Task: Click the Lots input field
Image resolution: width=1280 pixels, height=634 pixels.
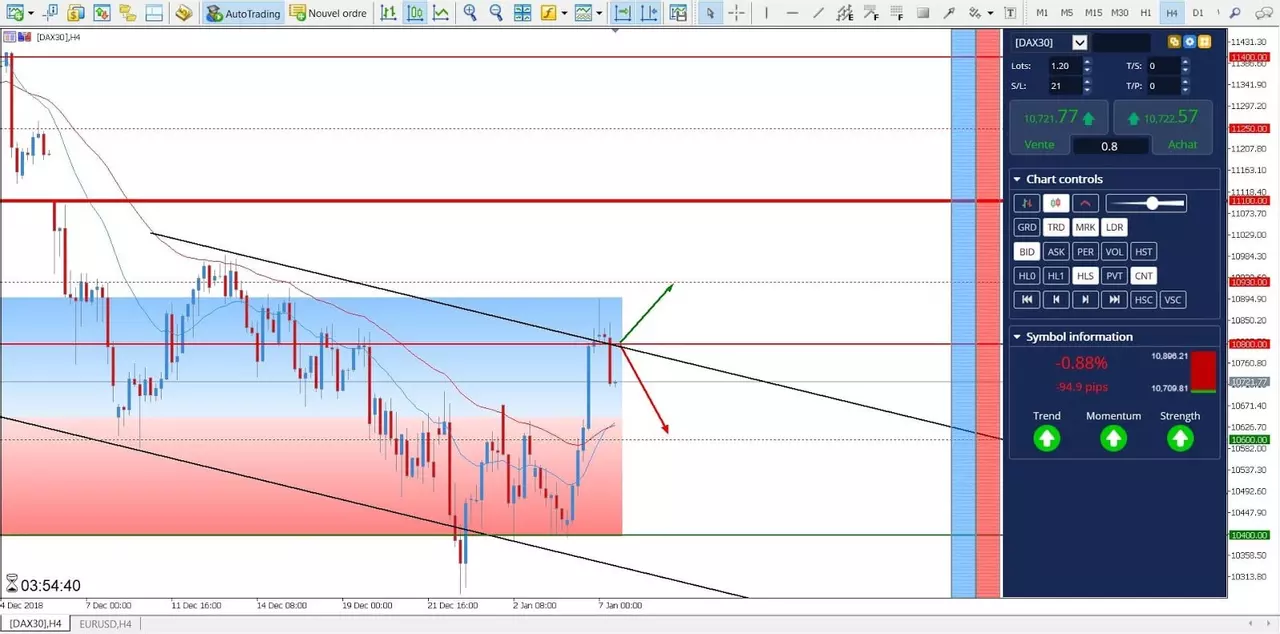Action: point(1064,66)
